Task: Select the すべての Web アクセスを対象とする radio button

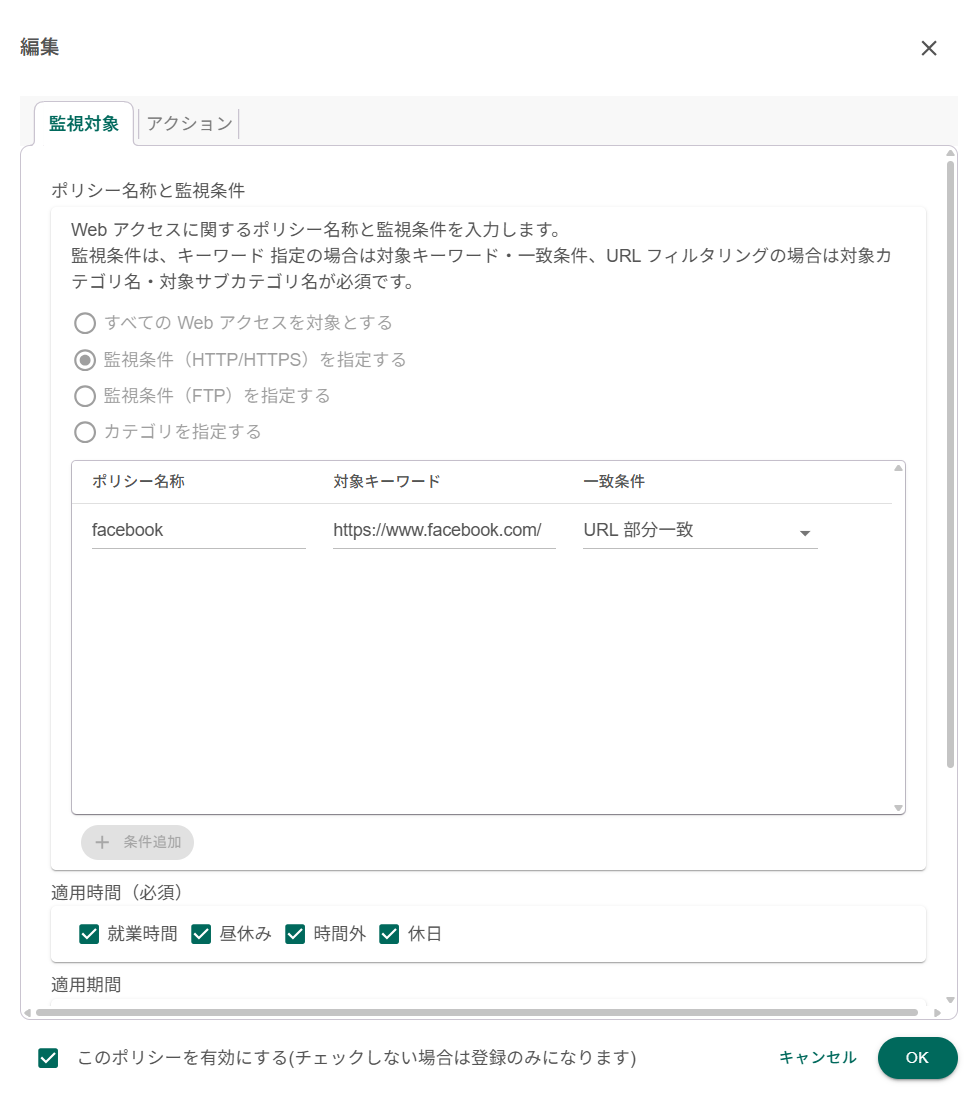Action: [85, 323]
